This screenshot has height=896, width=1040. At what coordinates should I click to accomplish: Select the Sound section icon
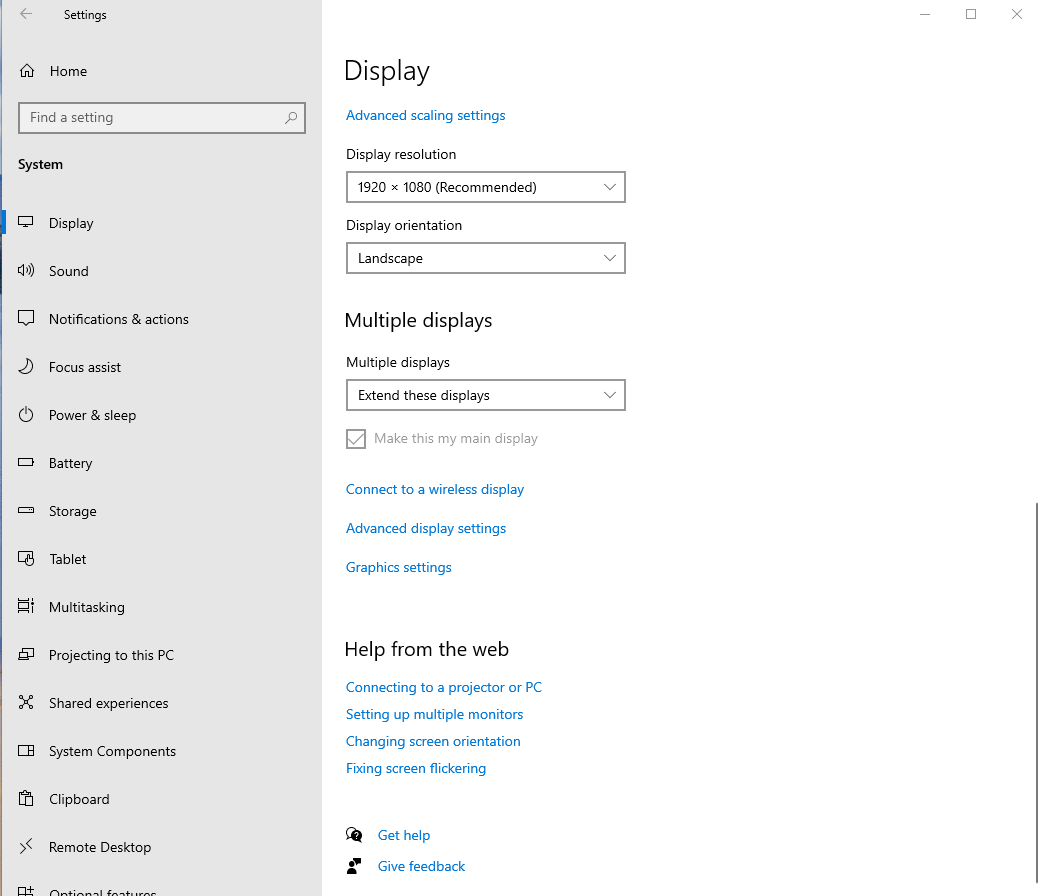[27, 271]
